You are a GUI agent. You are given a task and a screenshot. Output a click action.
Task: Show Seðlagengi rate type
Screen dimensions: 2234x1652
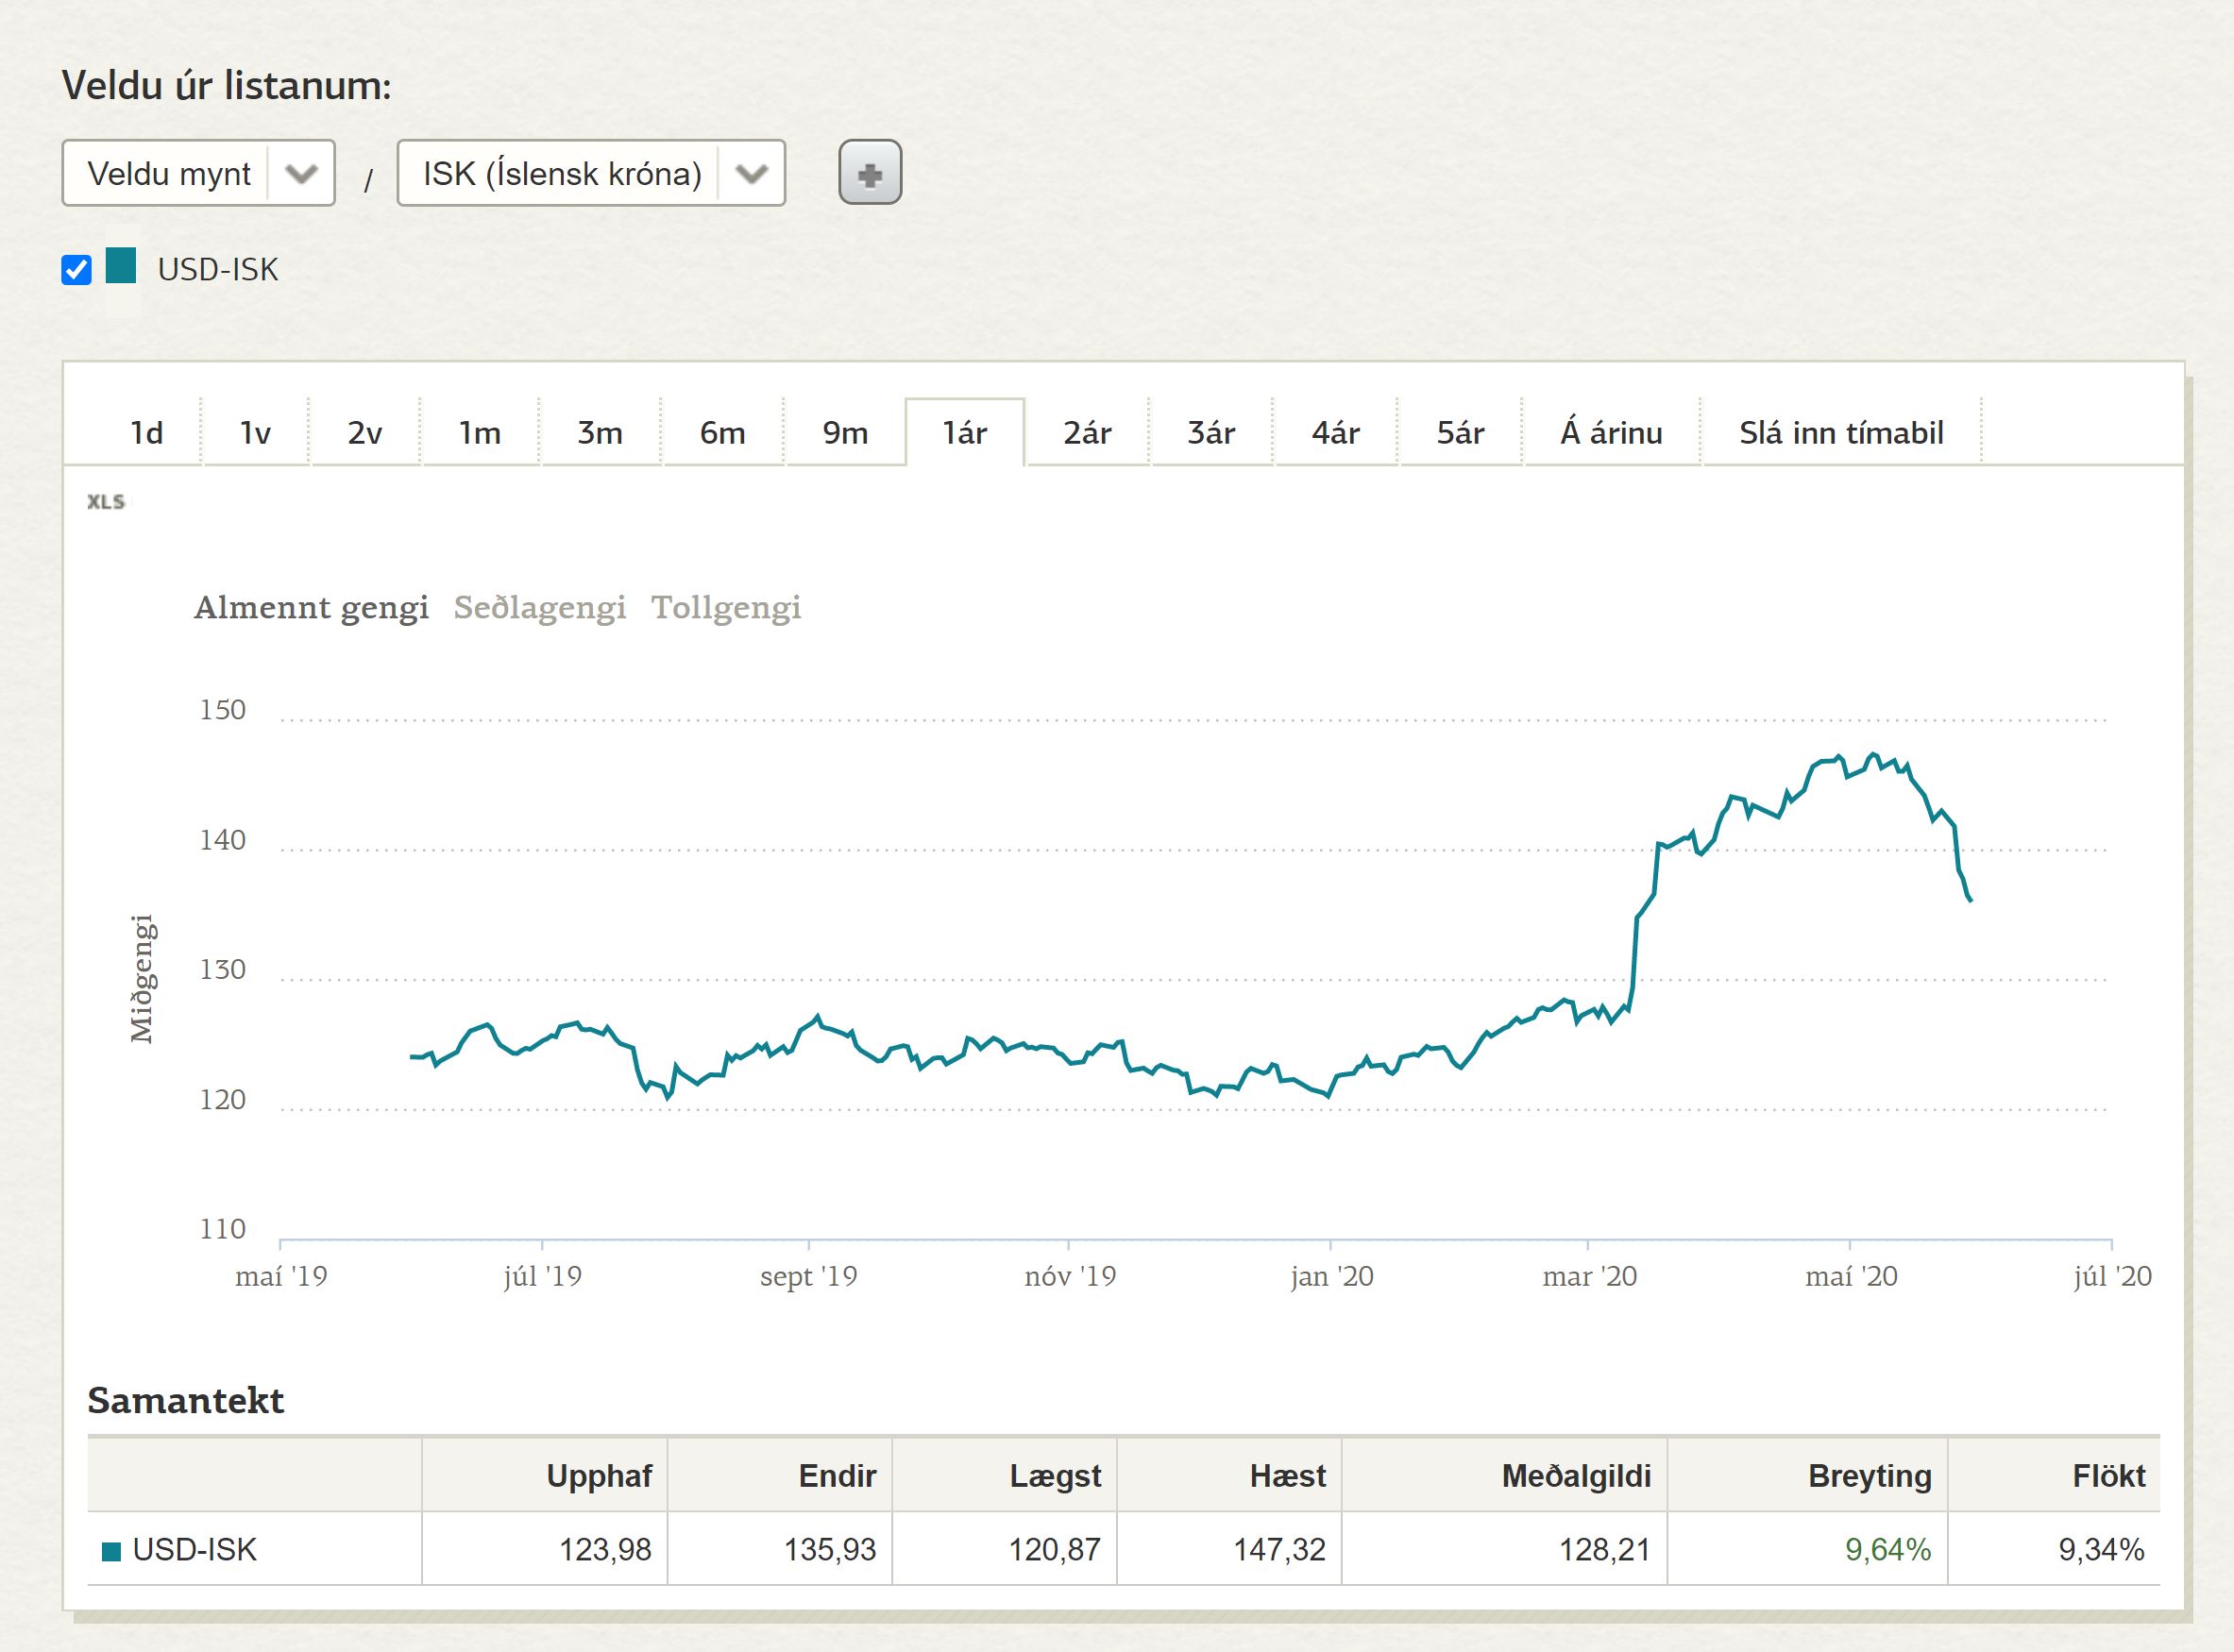pyautogui.click(x=539, y=607)
